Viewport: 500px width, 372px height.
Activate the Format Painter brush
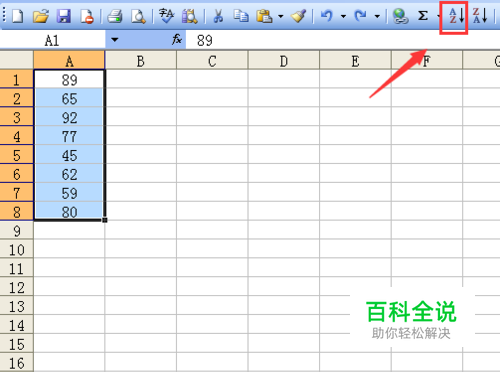(x=299, y=16)
